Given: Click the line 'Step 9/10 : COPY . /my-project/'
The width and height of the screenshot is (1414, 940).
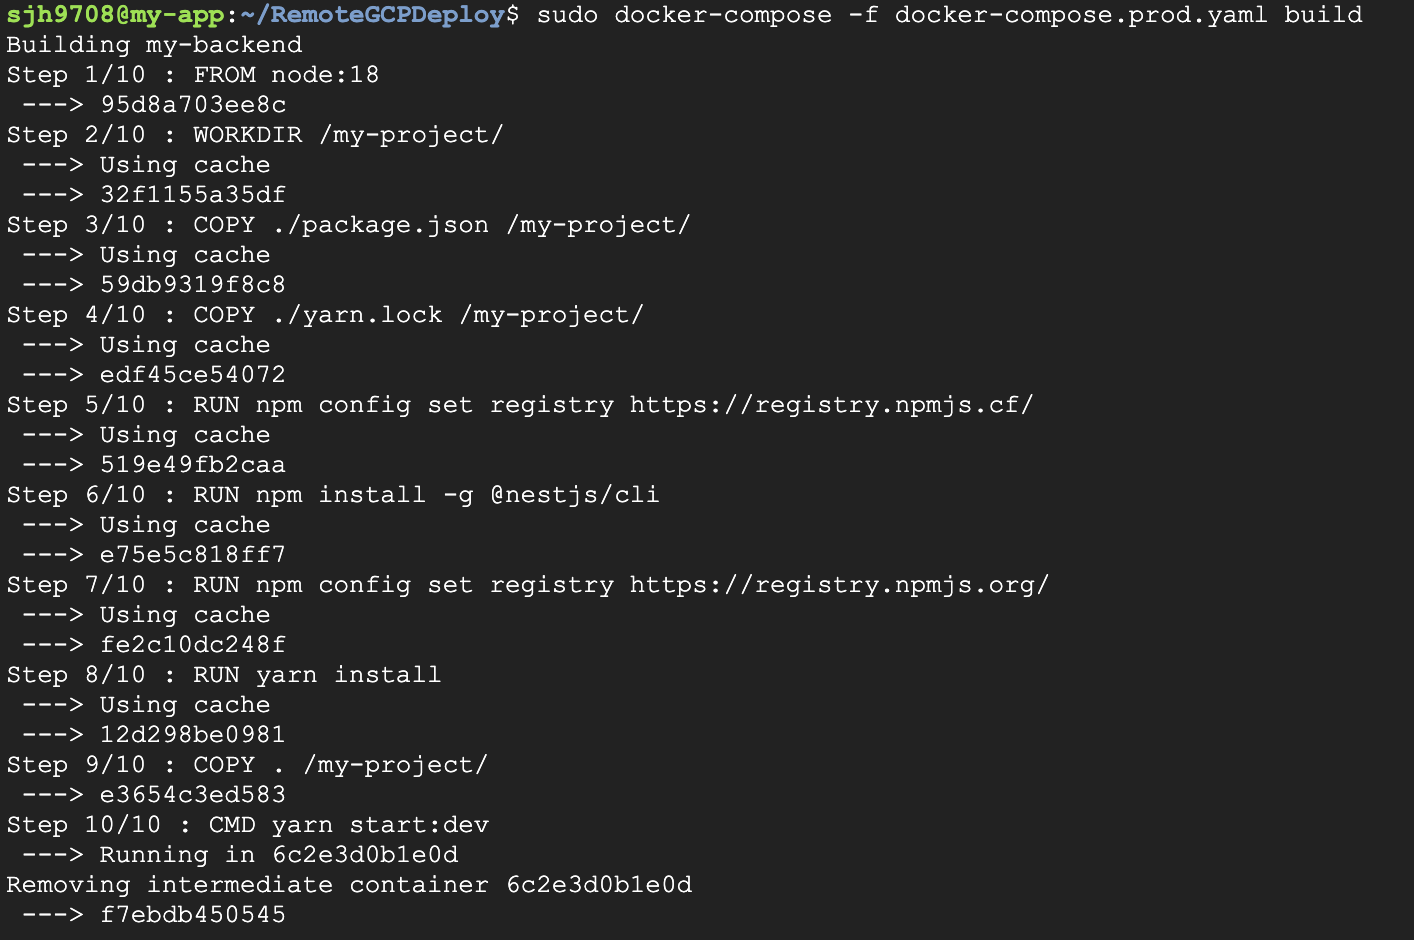Looking at the screenshot, I should point(248,765).
